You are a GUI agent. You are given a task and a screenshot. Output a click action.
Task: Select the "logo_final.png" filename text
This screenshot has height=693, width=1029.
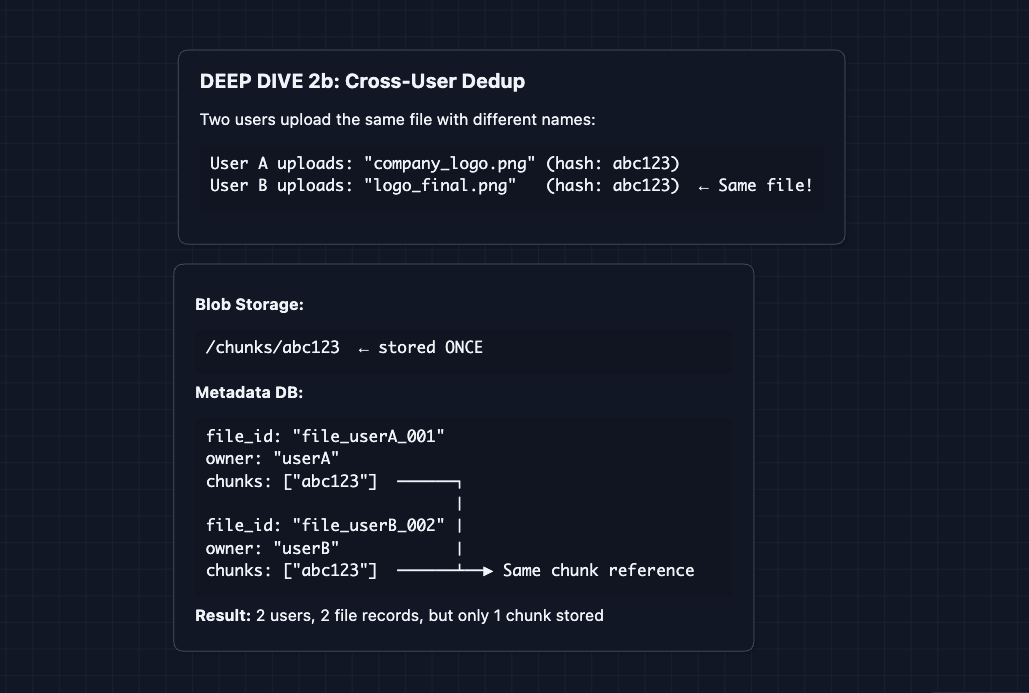pyautogui.click(x=441, y=186)
